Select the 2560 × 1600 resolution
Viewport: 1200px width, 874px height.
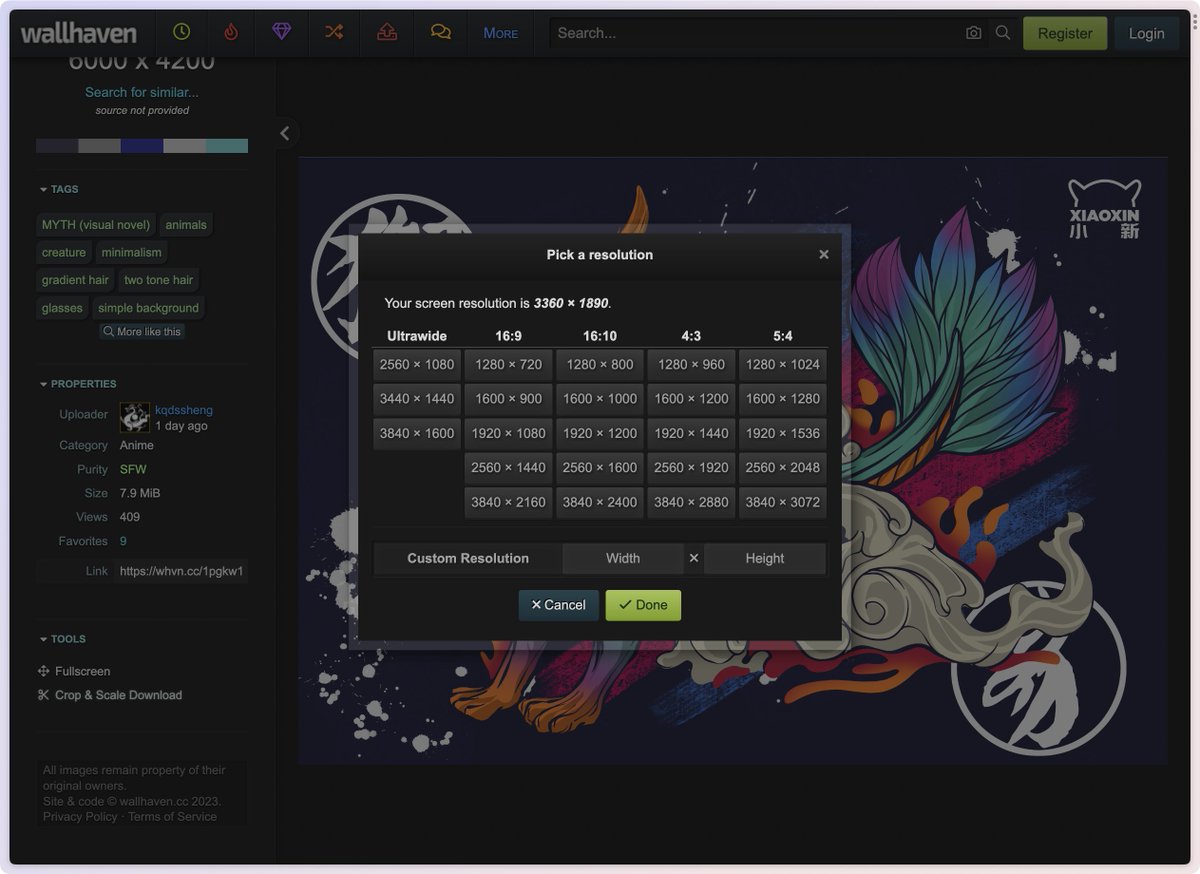tap(600, 467)
